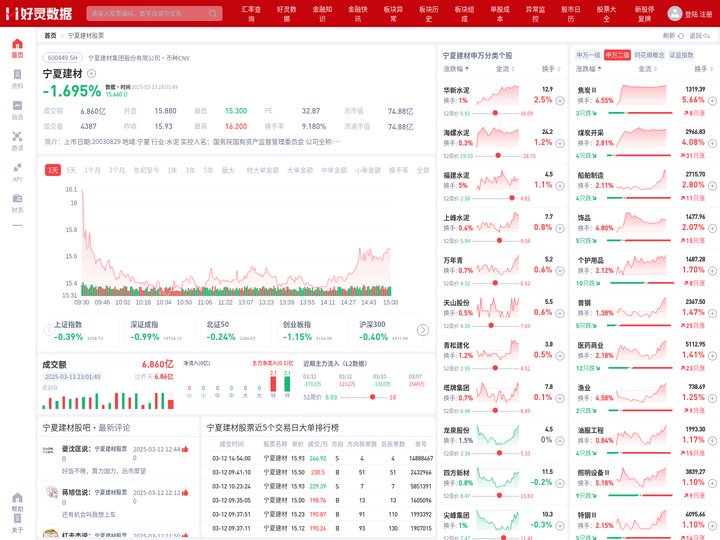The height and width of the screenshot is (540, 720).
Task: Open 股市日历 in top navigation
Action: point(571,14)
